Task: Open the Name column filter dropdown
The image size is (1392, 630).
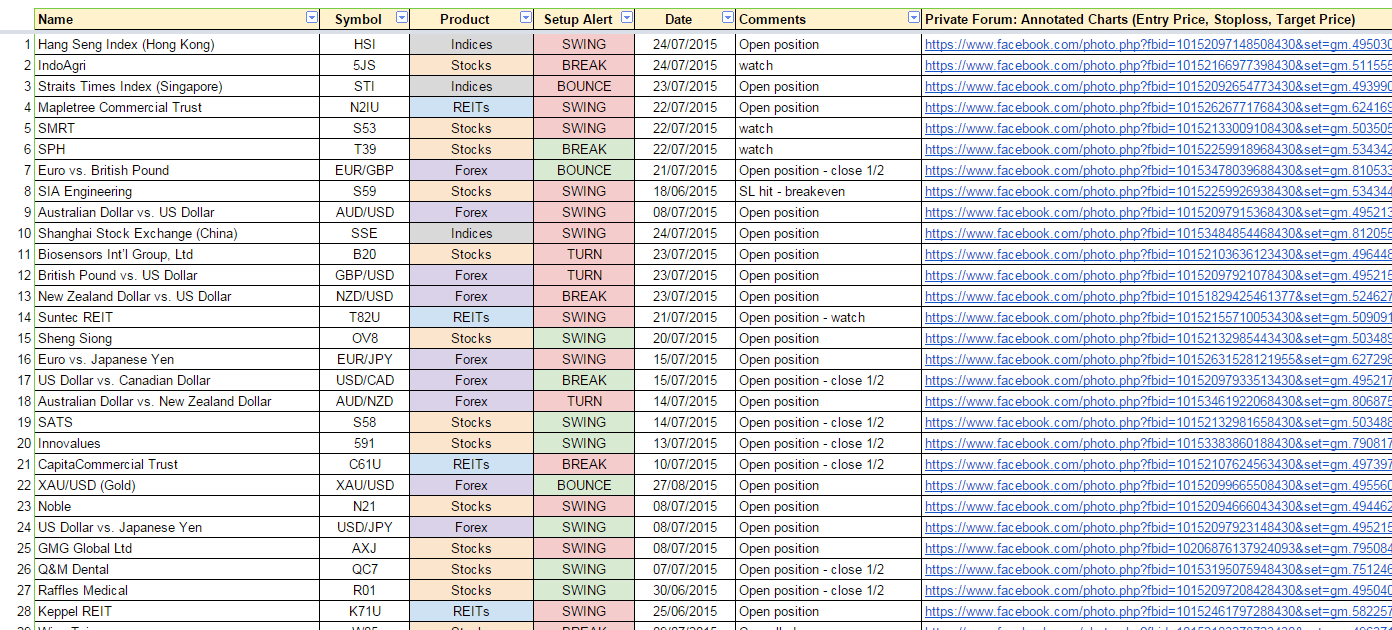Action: 312,18
